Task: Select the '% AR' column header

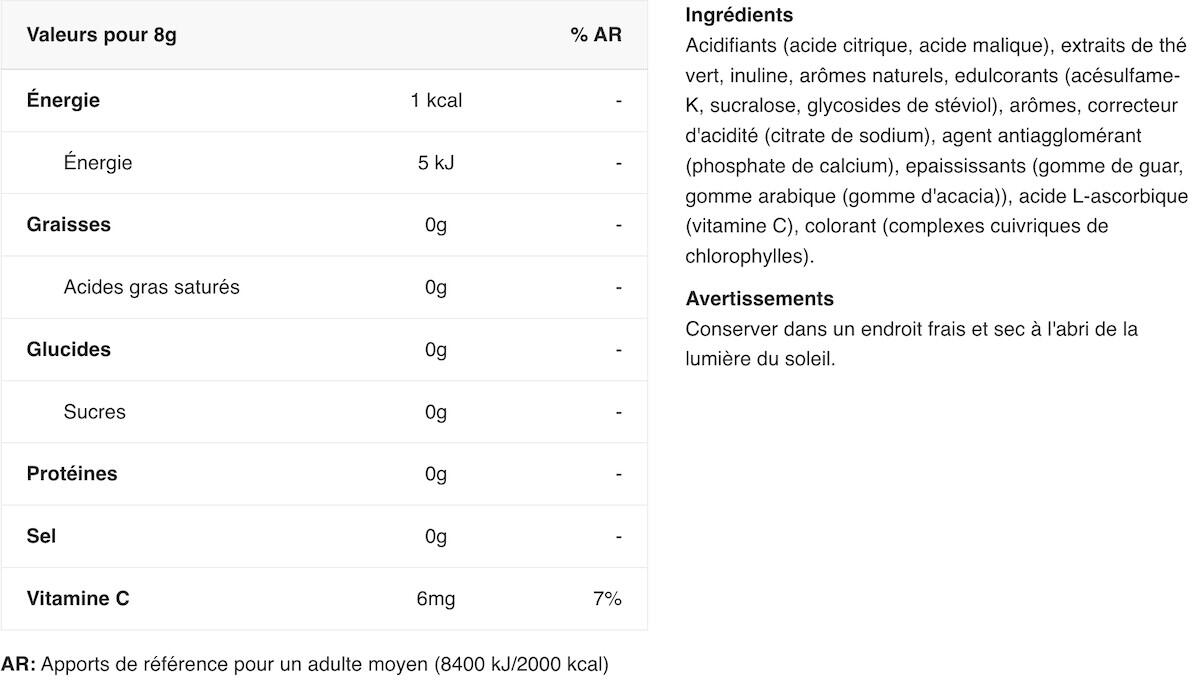Action: click(596, 35)
